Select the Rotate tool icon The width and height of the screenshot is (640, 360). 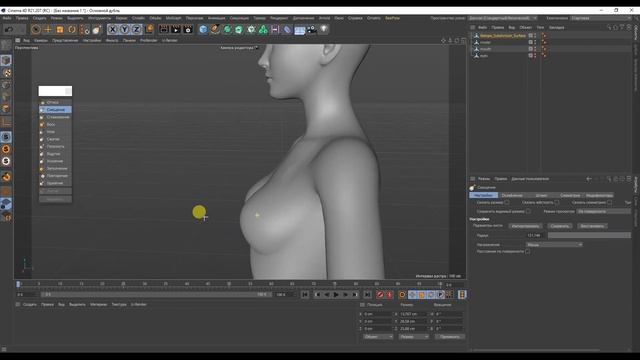tap(72, 29)
